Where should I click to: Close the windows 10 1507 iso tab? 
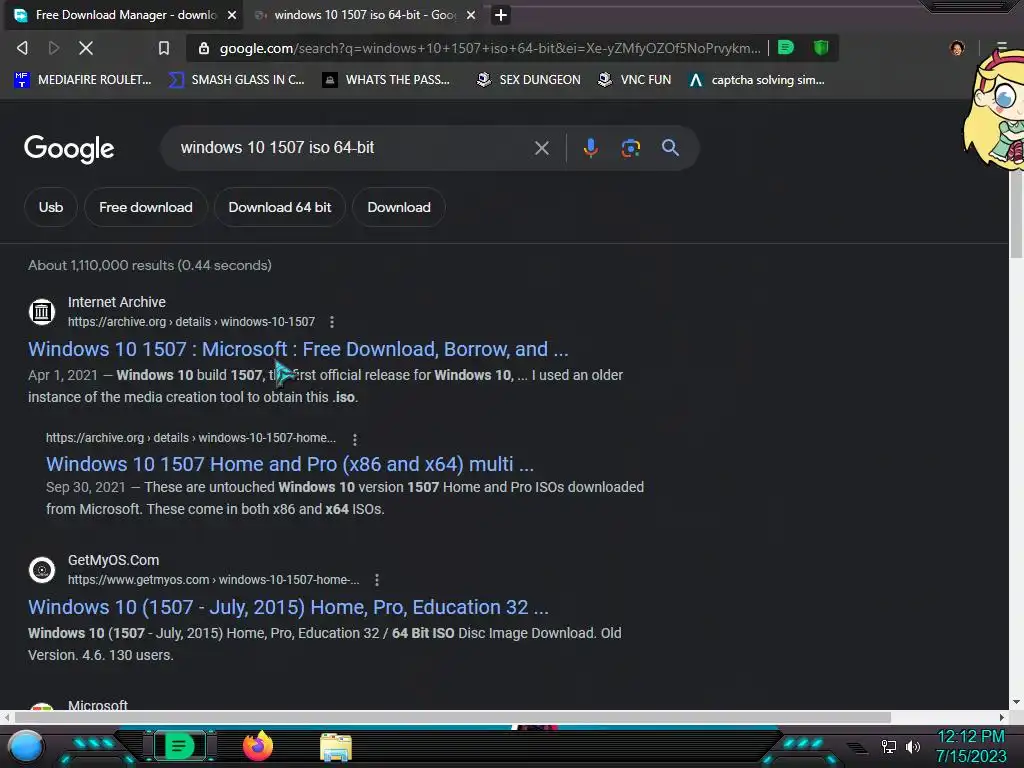471,15
